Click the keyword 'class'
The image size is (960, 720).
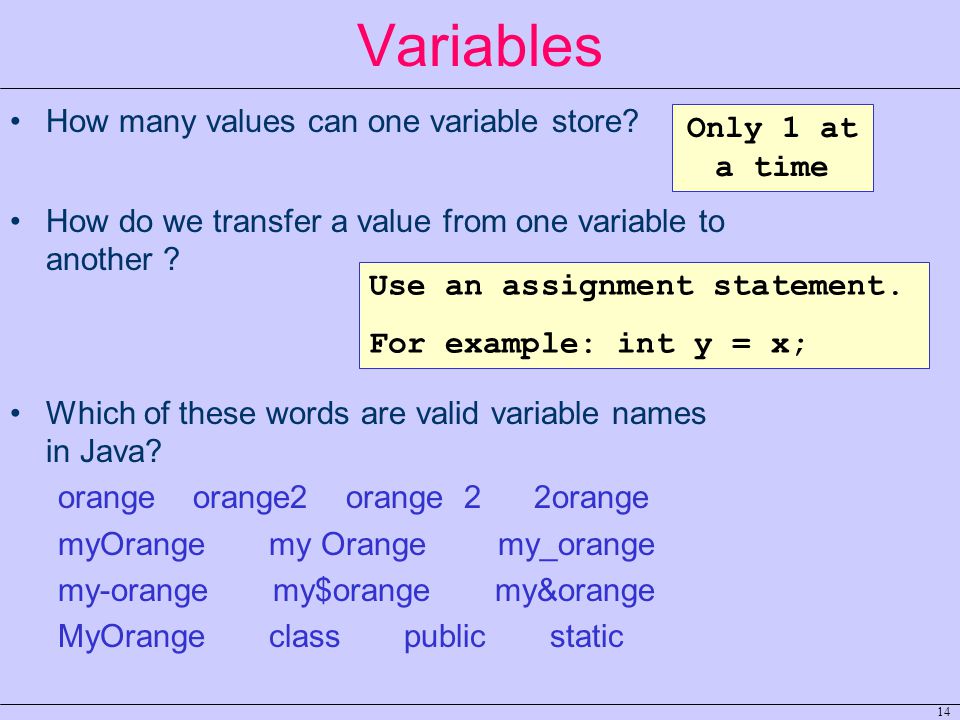(304, 637)
